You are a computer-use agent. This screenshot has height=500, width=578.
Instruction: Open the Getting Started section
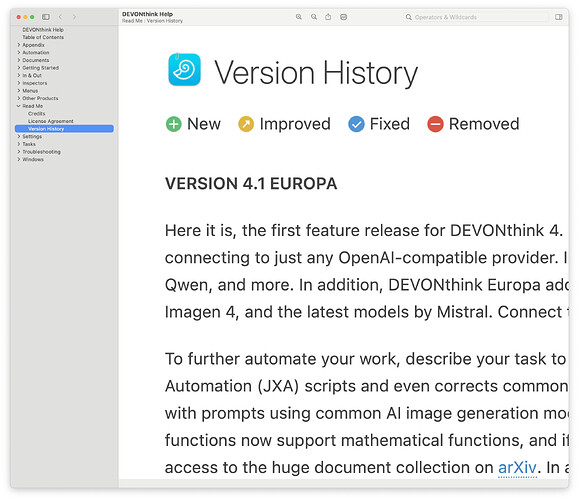(x=41, y=68)
